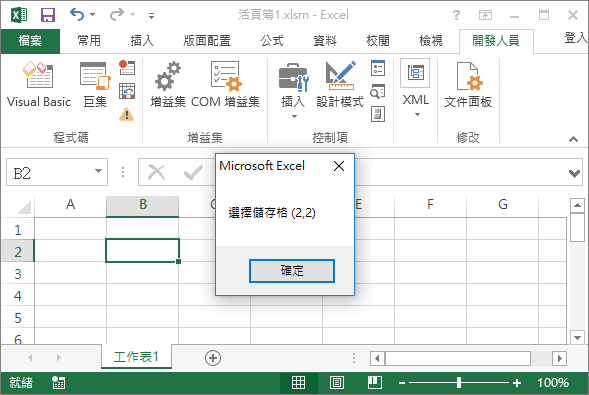Toggle Design Mode (設計模式)
Image resolution: width=589 pixels, height=395 pixels.
point(340,84)
